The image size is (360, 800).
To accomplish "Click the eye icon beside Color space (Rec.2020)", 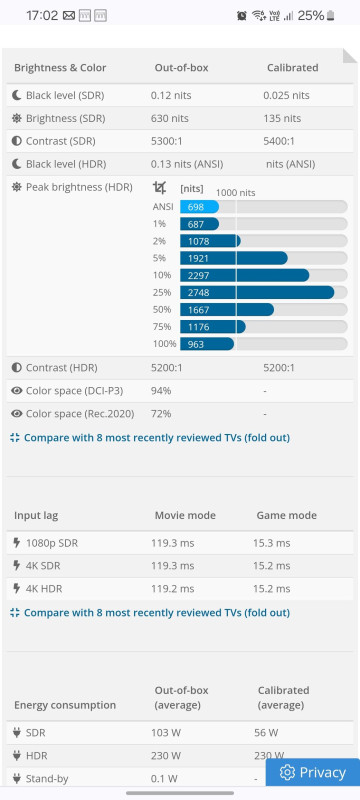I will 17,414.
